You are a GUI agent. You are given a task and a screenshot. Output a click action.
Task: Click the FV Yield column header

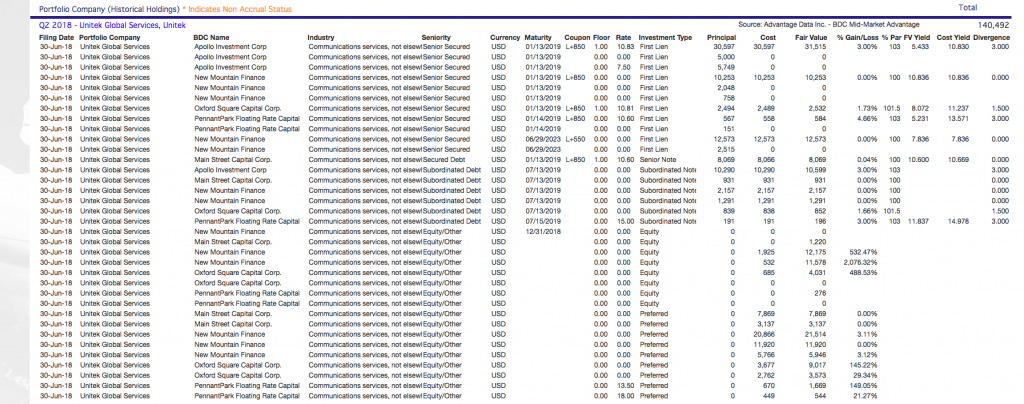click(x=916, y=38)
